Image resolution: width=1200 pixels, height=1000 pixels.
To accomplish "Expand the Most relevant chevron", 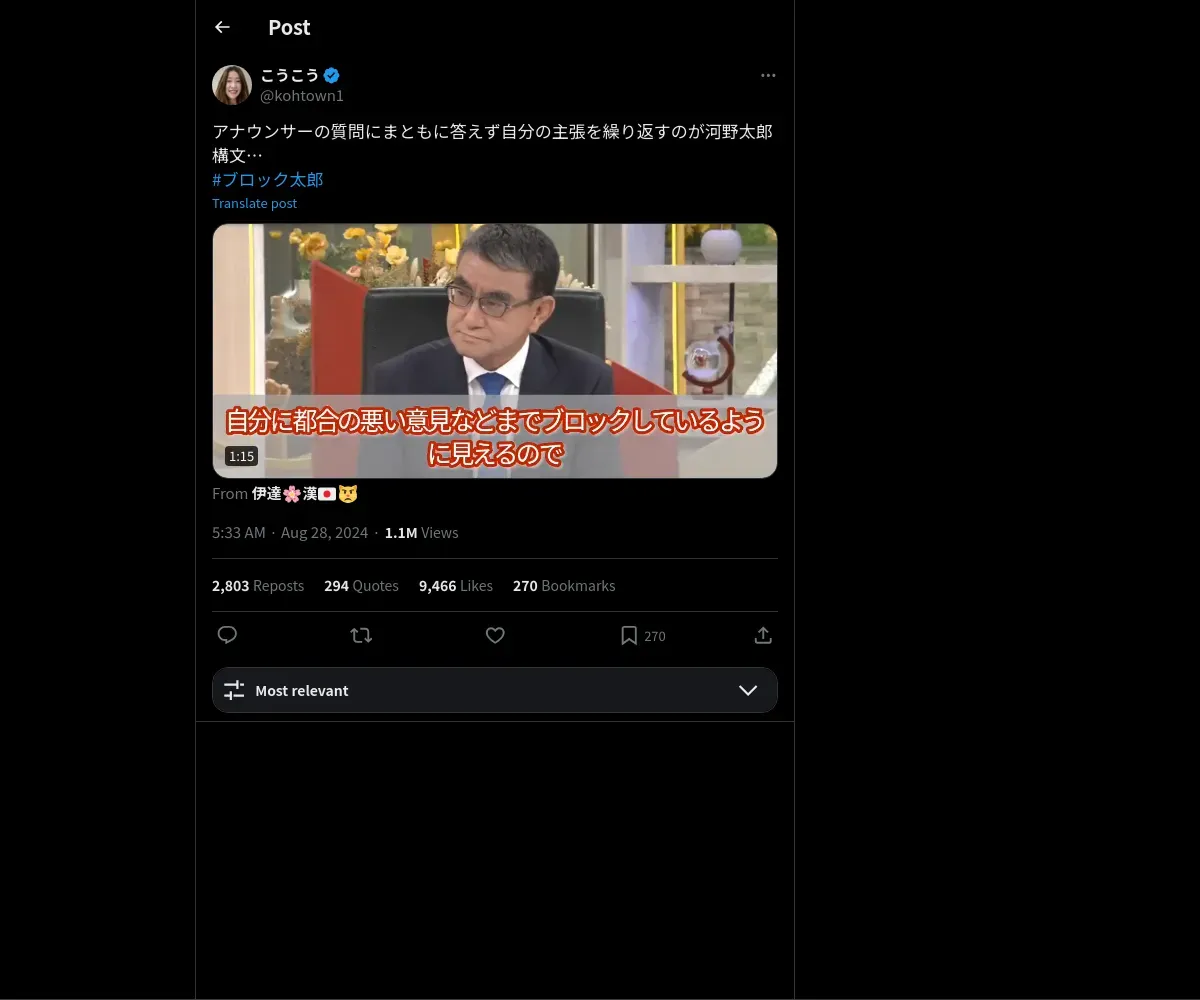I will pyautogui.click(x=748, y=690).
